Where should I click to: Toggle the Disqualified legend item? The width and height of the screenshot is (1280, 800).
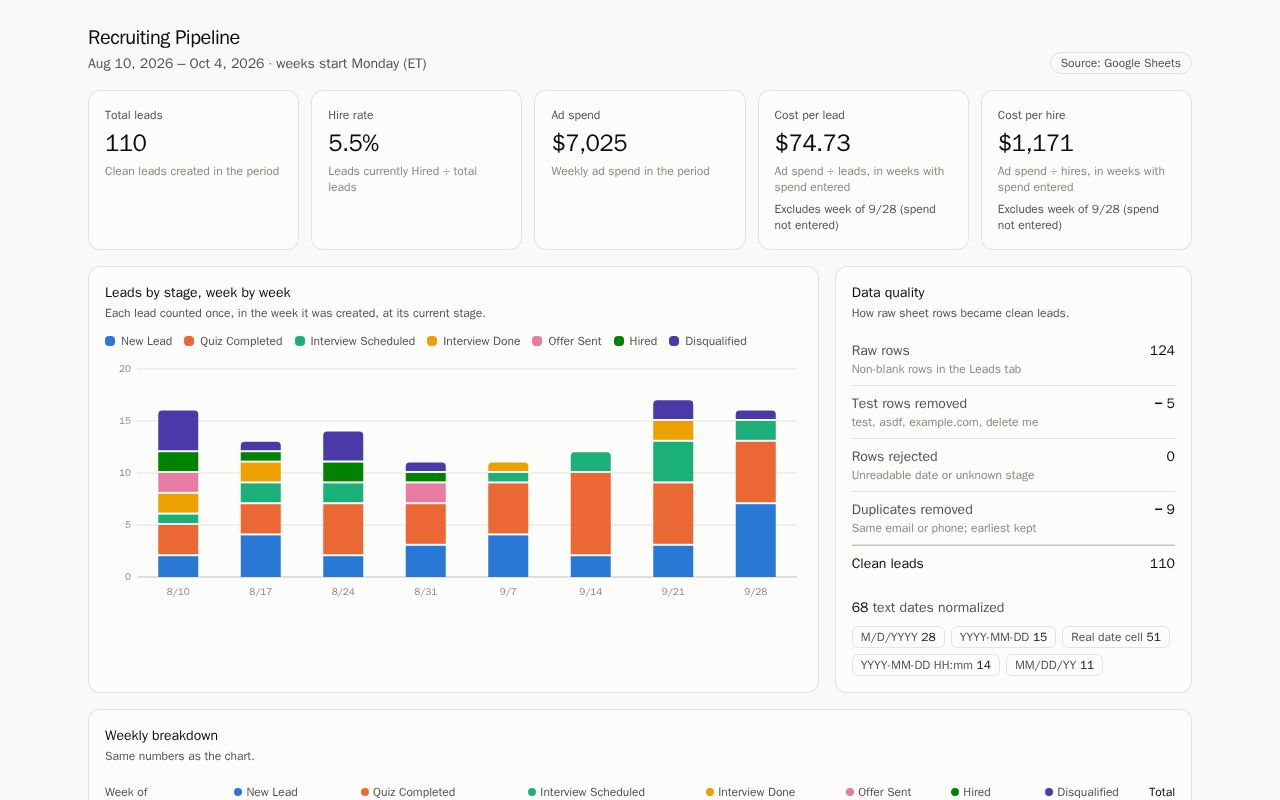[708, 341]
